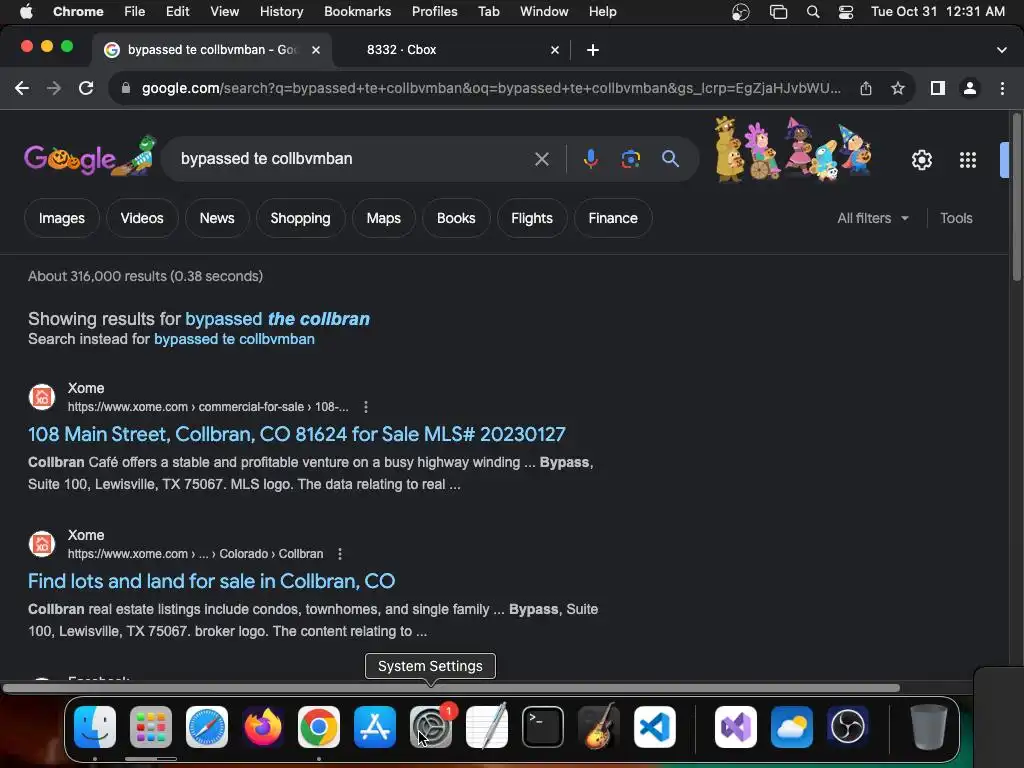Click the Google Halloween logo
This screenshot has height=768, width=1024.
point(89,157)
